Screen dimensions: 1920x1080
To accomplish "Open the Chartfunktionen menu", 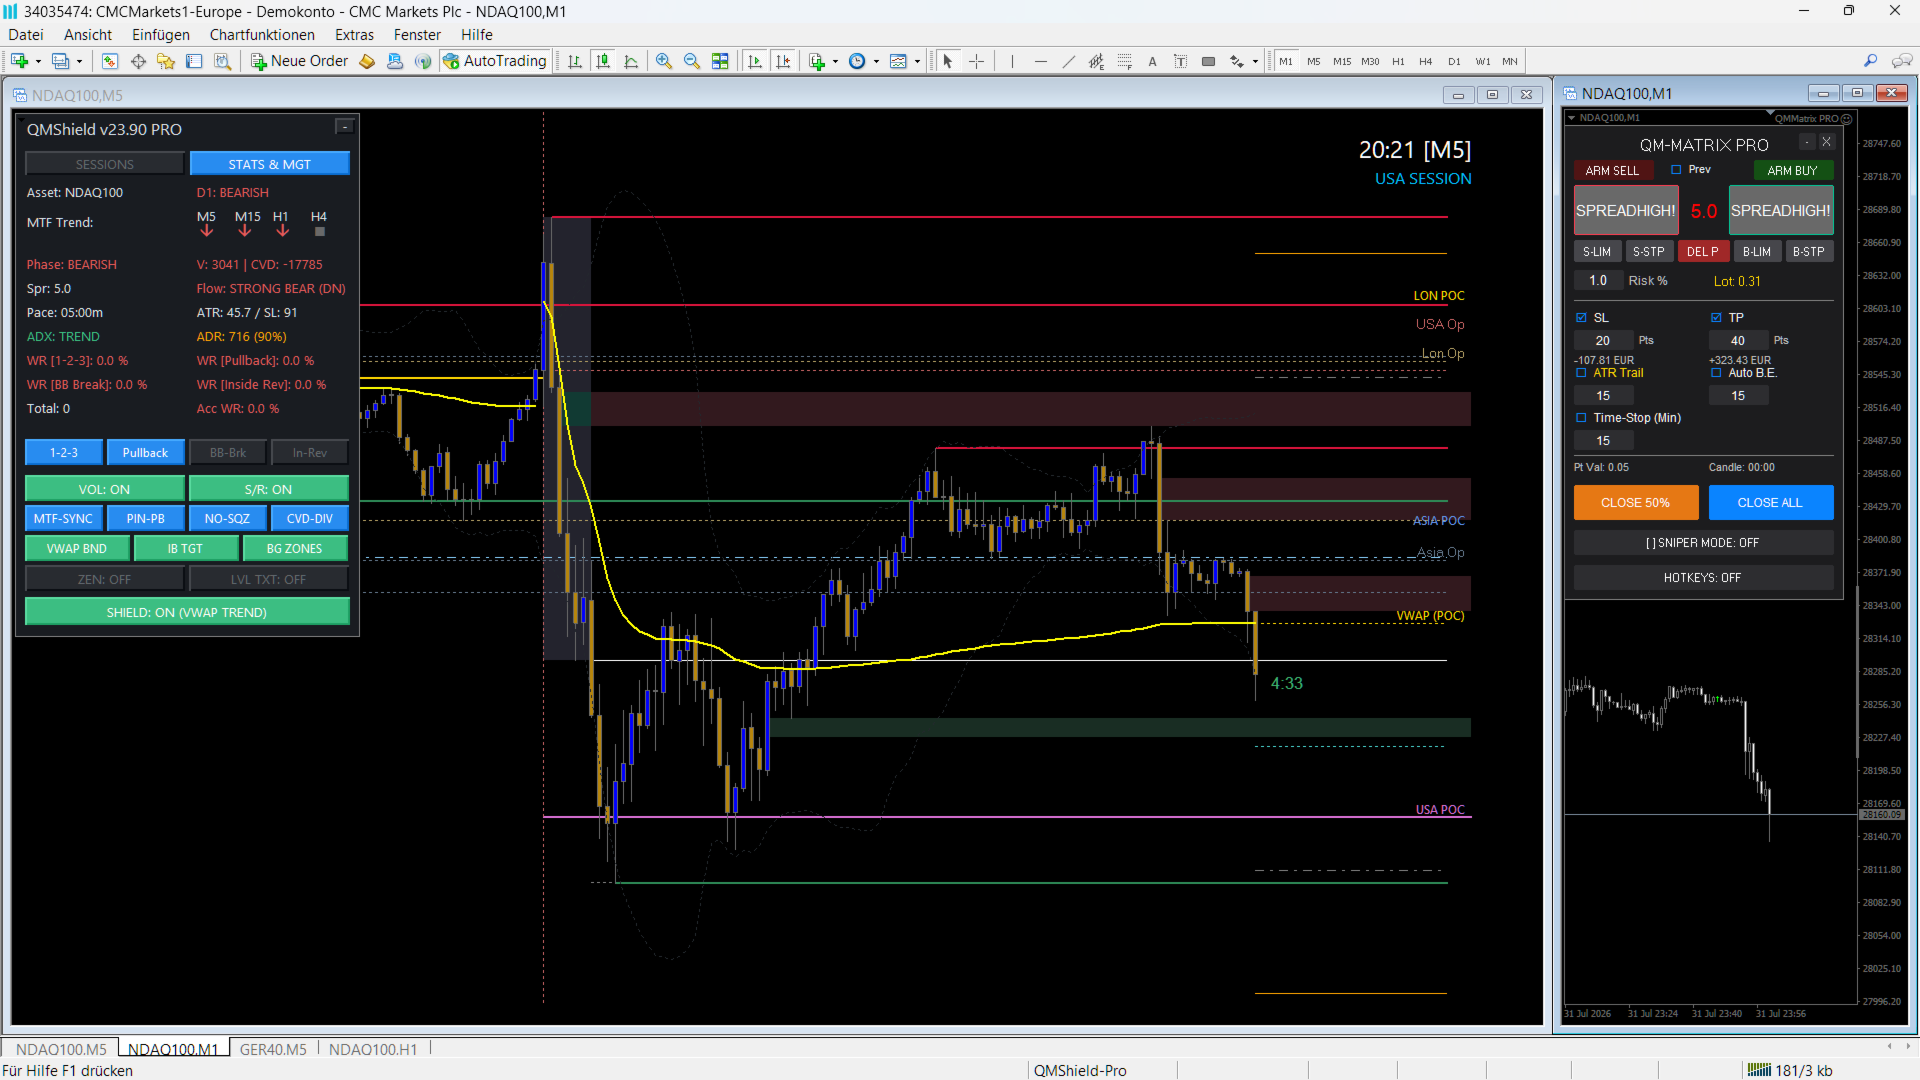I will 262,35.
